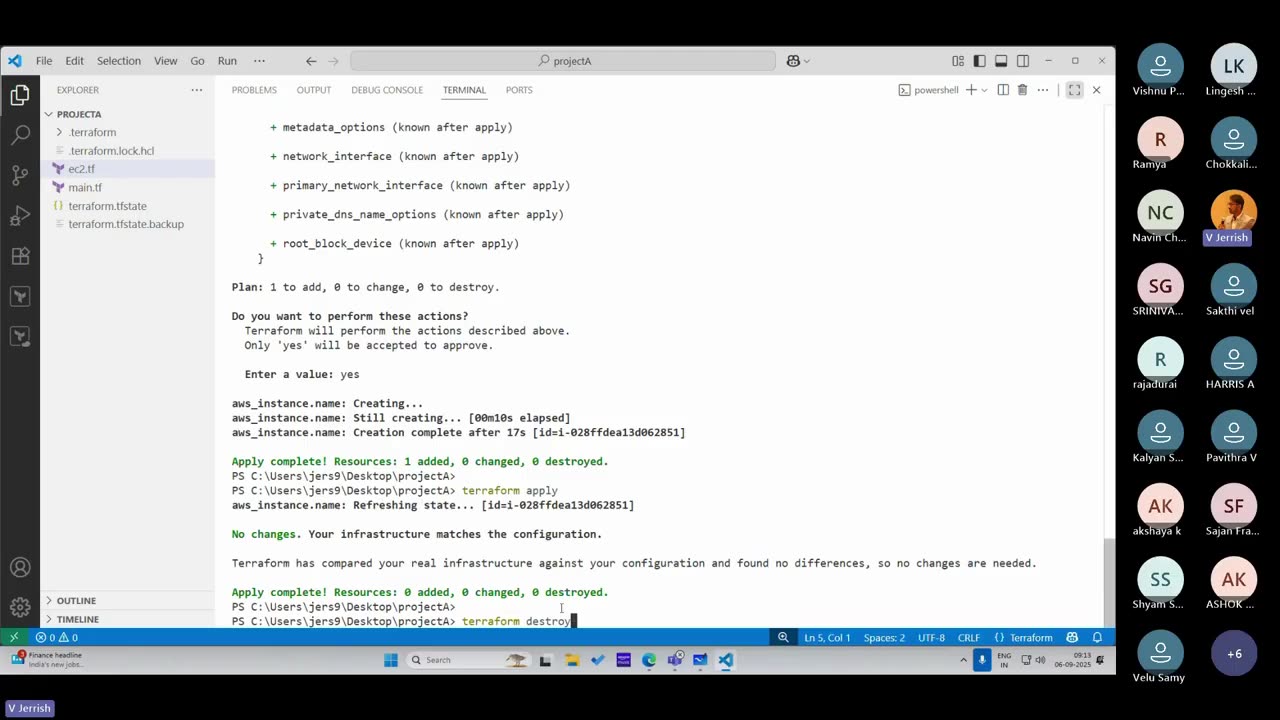Click the Copilot icon in title bar
Image resolution: width=1280 pixels, height=720 pixels.
coord(794,61)
